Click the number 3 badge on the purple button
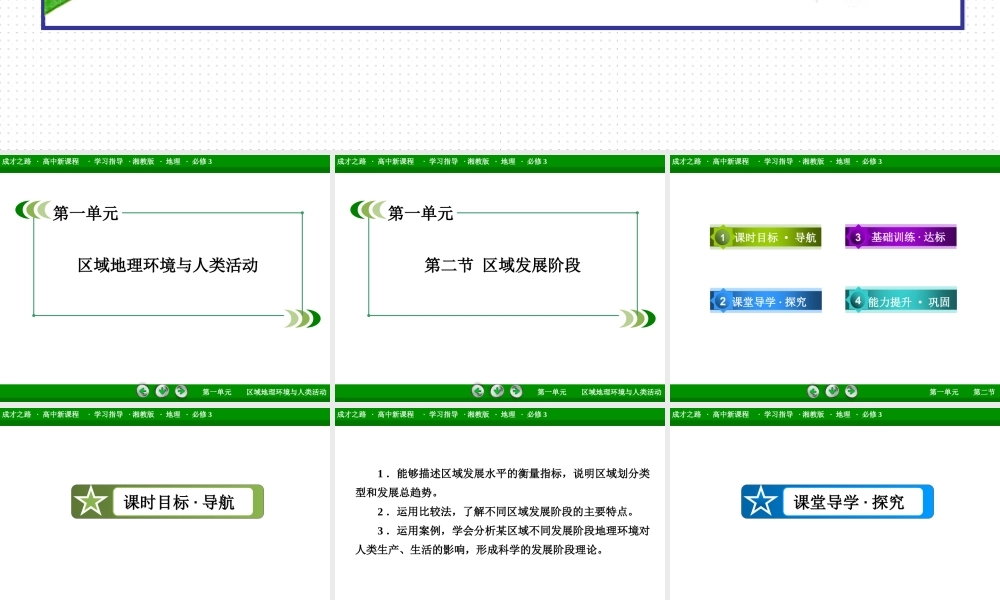1000x600 pixels. point(858,237)
